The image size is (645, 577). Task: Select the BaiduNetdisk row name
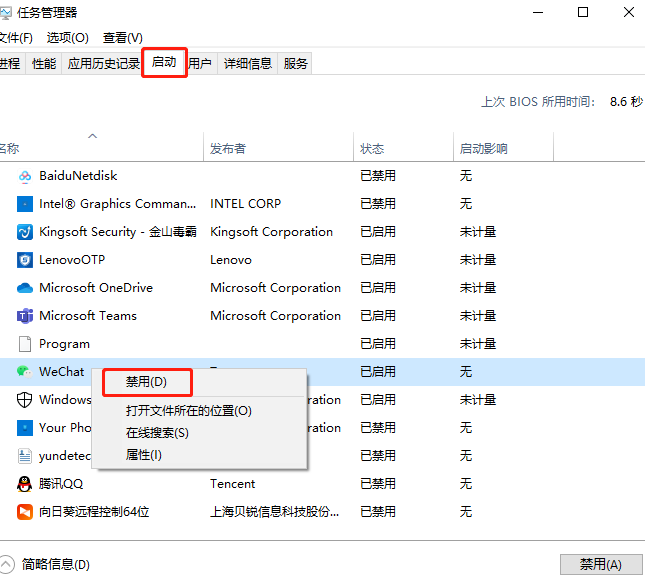point(78,176)
